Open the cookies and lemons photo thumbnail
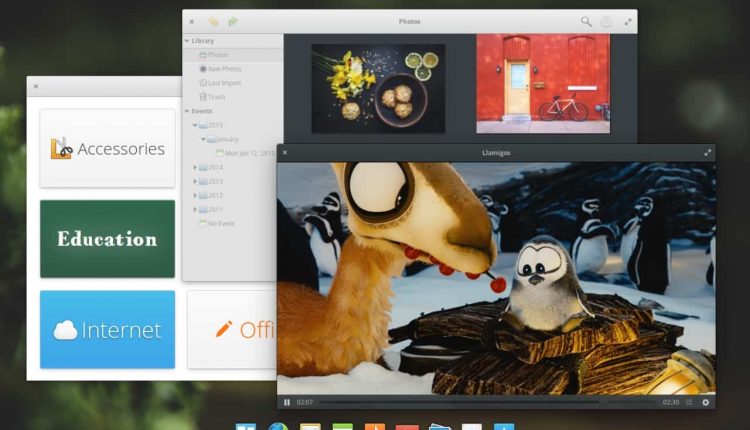The width and height of the screenshot is (750, 430). pos(378,89)
